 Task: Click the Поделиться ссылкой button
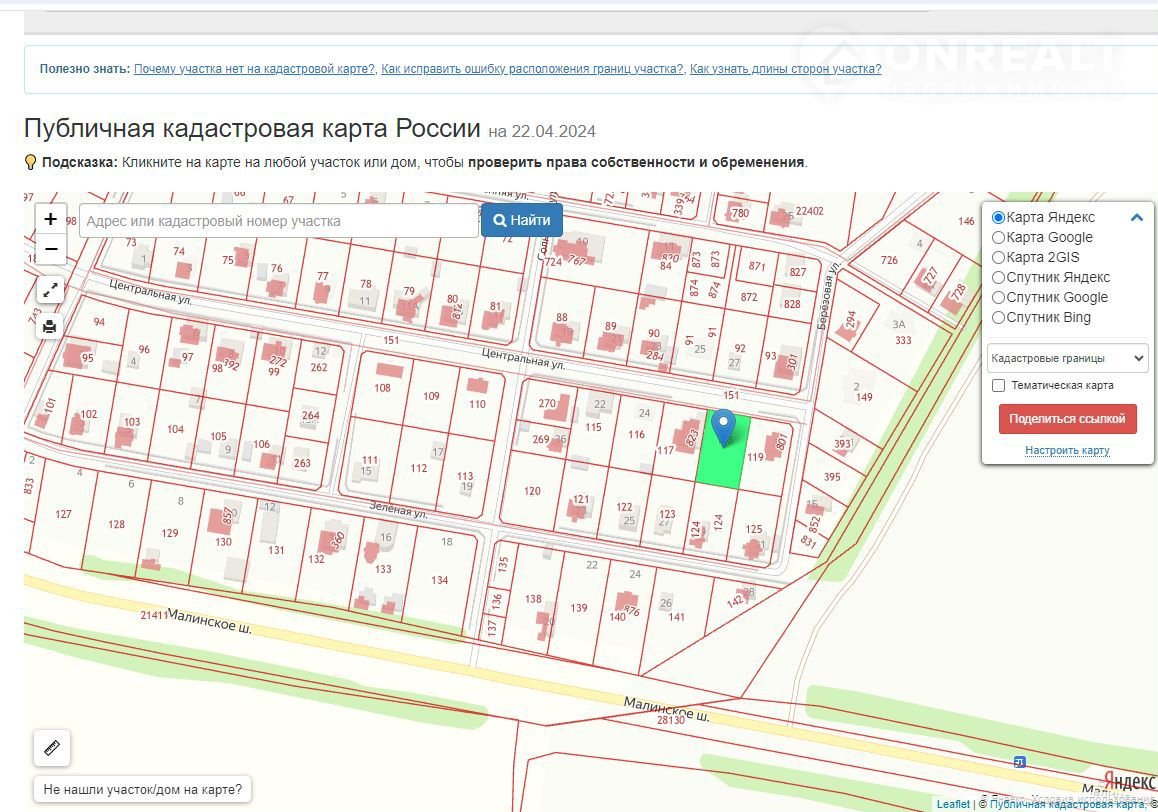1067,419
